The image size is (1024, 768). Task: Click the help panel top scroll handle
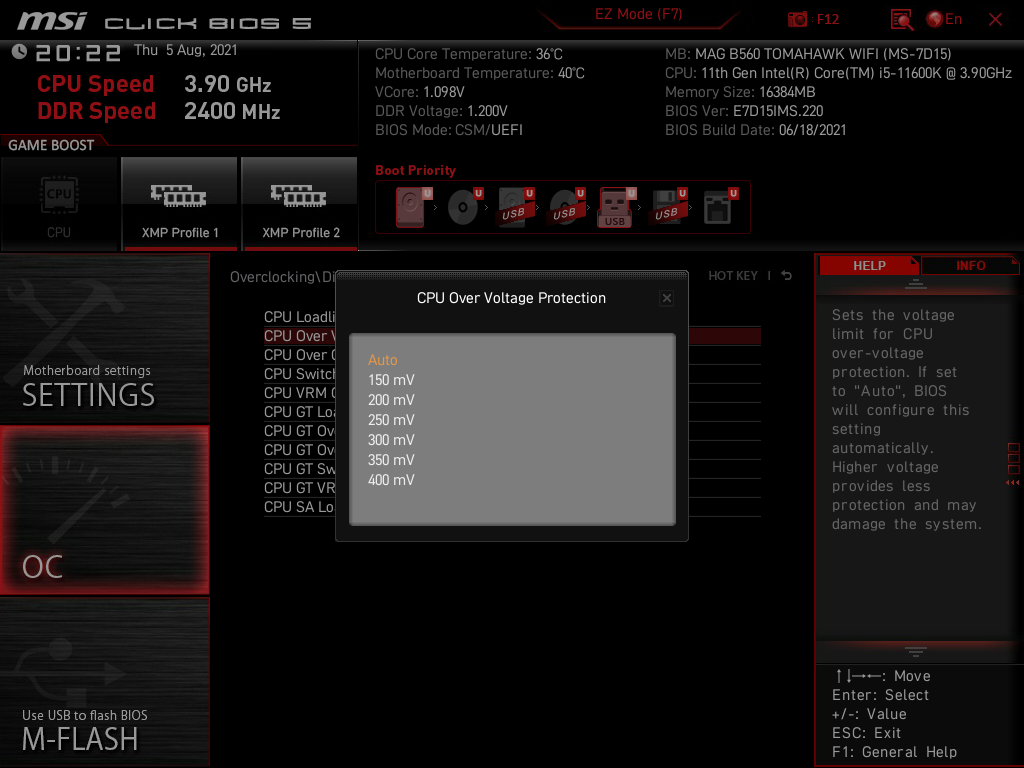click(x=916, y=284)
